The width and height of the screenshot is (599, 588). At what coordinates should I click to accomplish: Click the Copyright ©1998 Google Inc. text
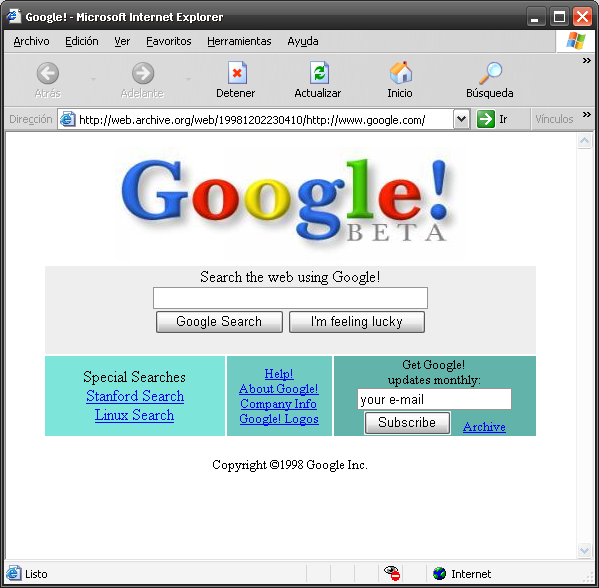click(290, 465)
